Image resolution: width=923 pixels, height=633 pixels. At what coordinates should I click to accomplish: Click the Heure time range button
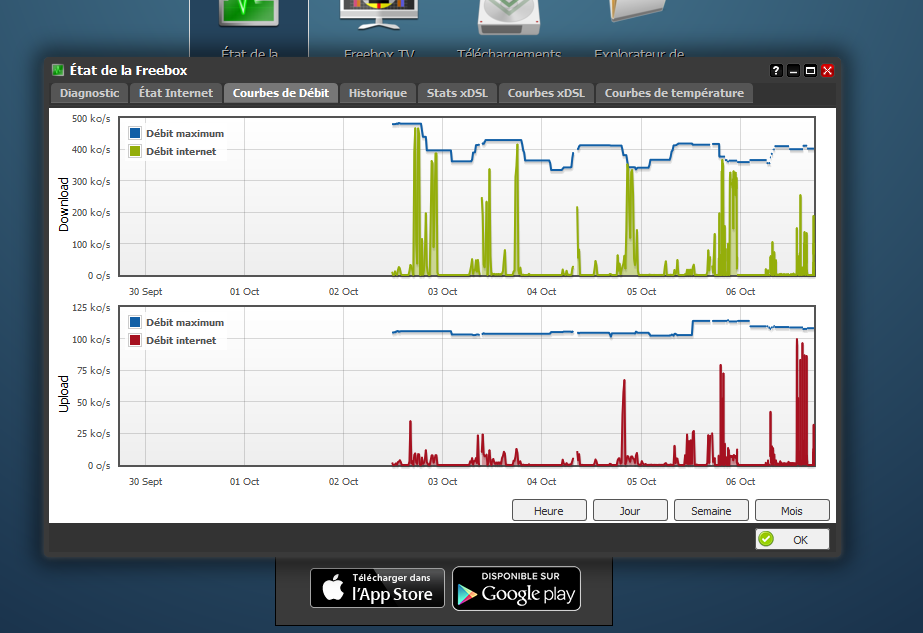(549, 511)
